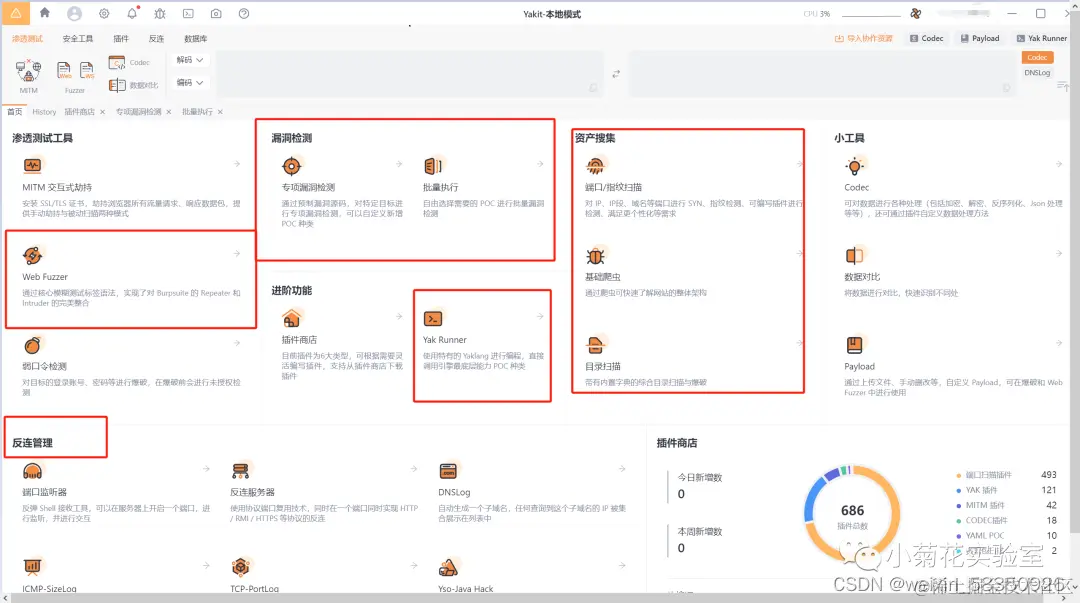1080x603 pixels.
Task: Click the 导入协作资源 button
Action: [864, 39]
